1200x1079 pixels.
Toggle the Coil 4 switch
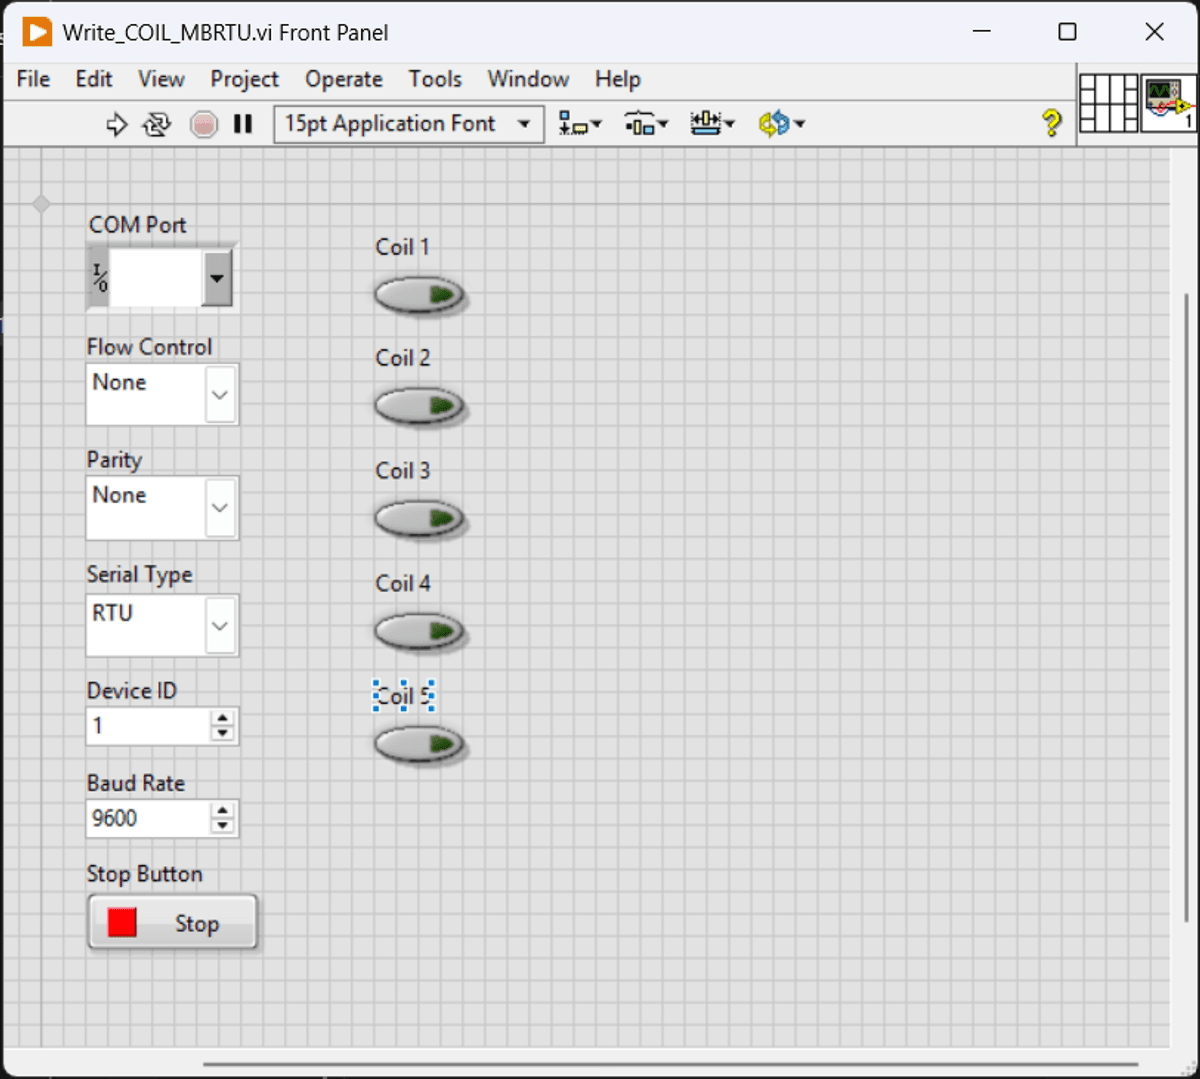pyautogui.click(x=419, y=632)
